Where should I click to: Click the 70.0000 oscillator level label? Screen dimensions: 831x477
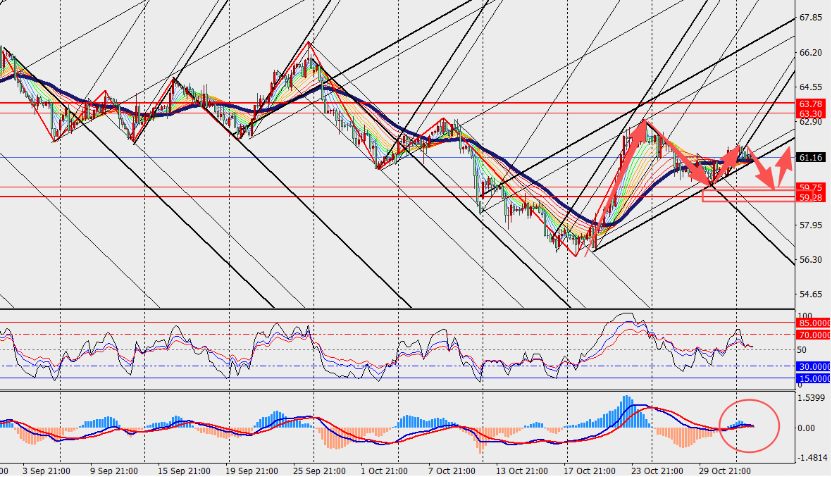click(x=812, y=335)
